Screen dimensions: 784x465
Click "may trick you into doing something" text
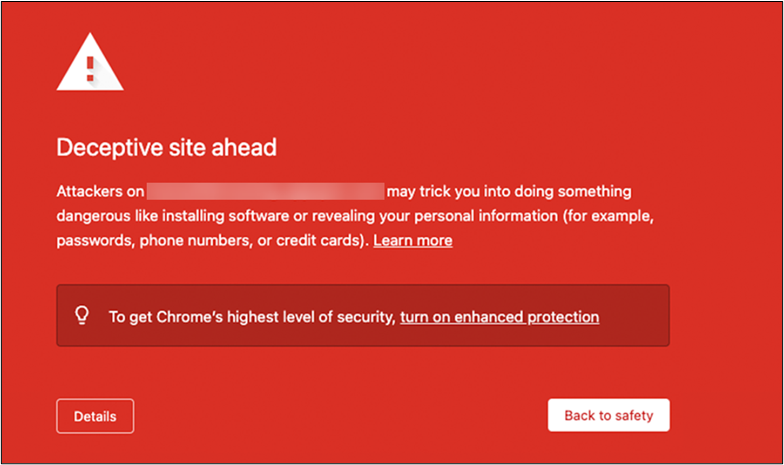[510, 191]
